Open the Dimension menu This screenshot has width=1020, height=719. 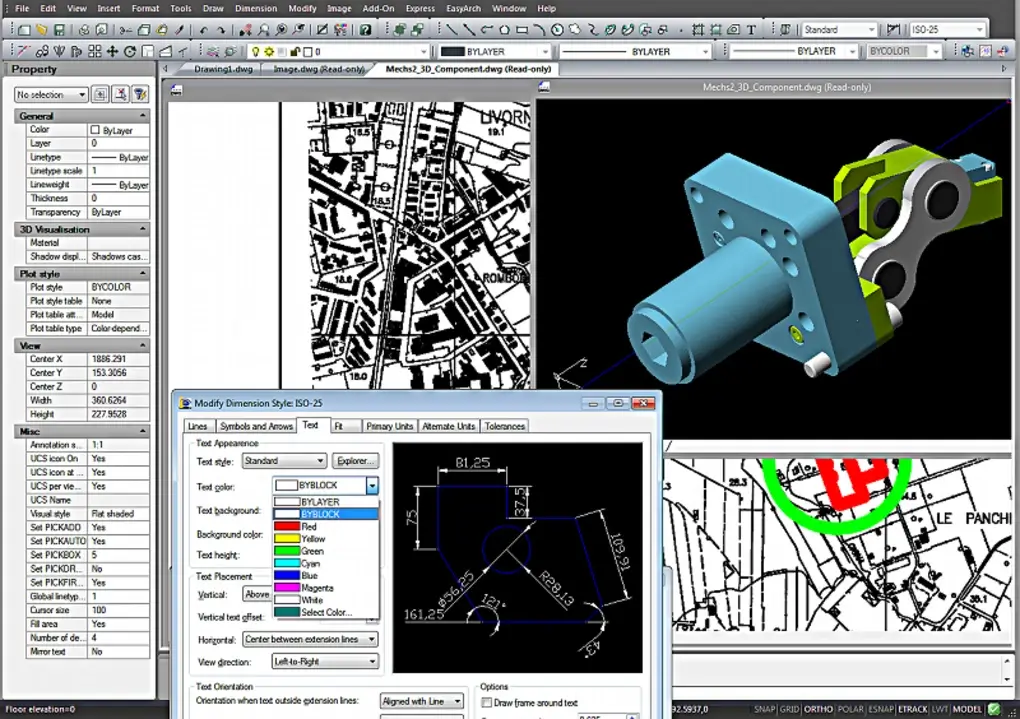256,8
